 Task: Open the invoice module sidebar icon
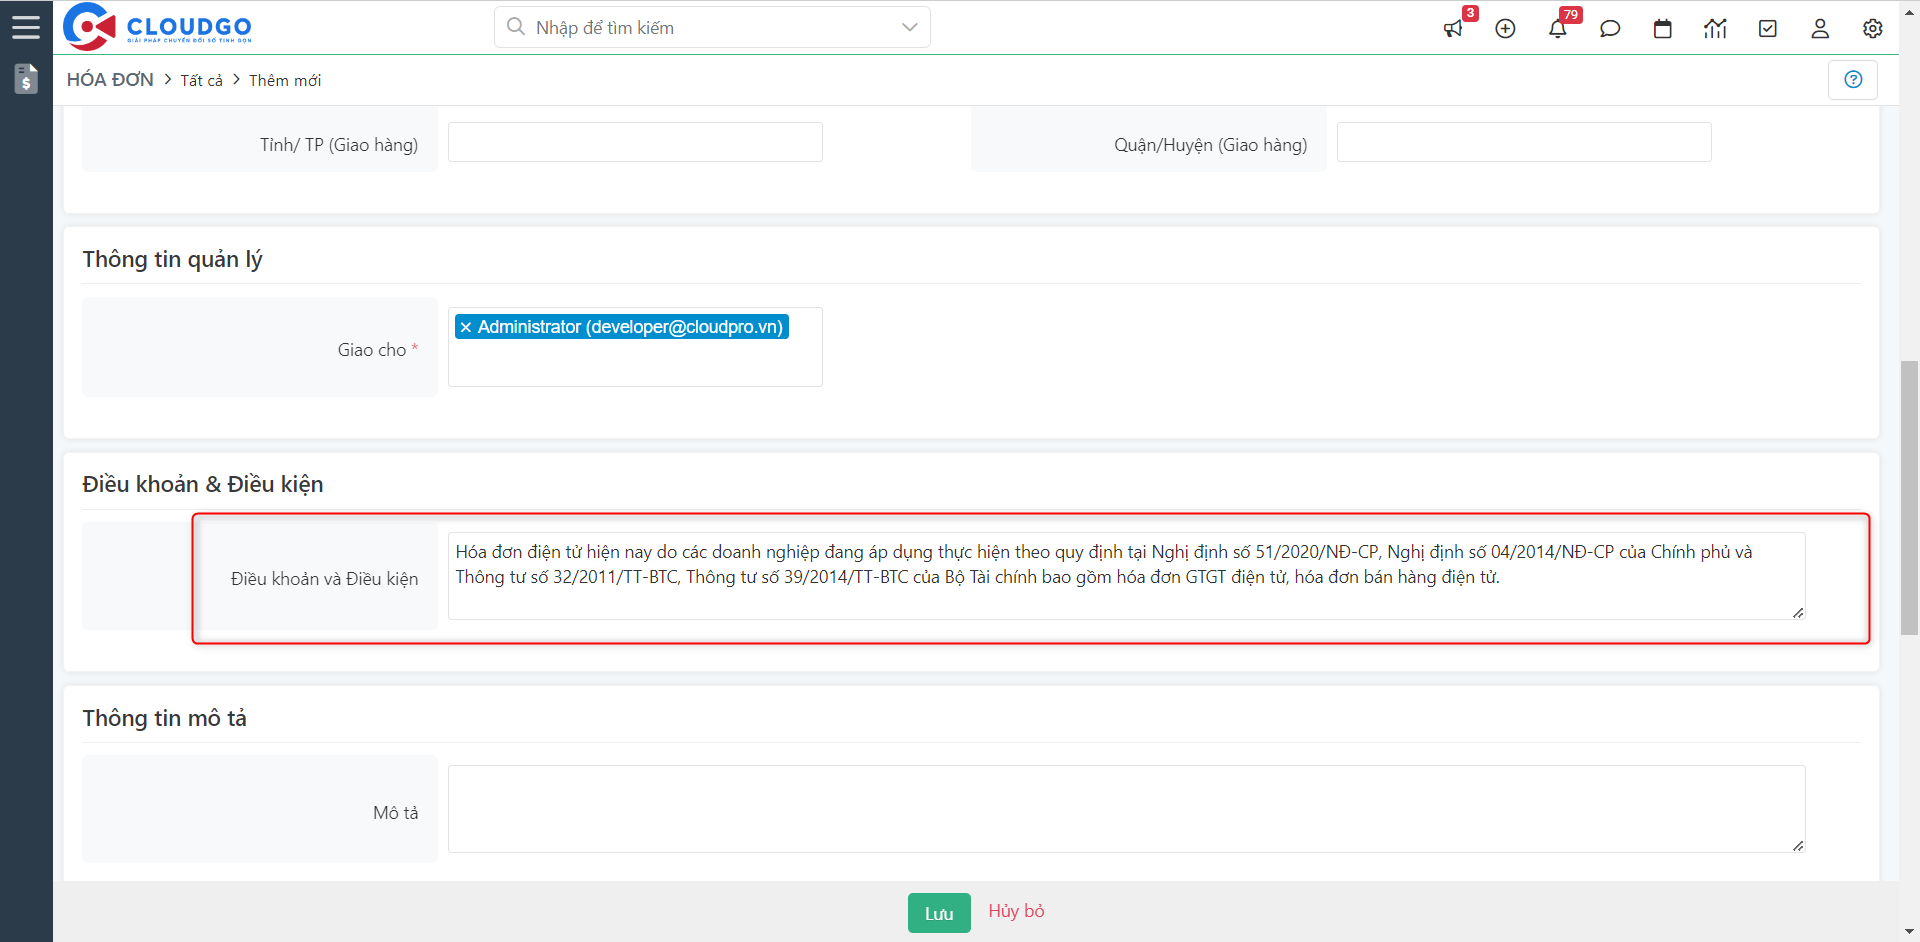click(x=26, y=79)
